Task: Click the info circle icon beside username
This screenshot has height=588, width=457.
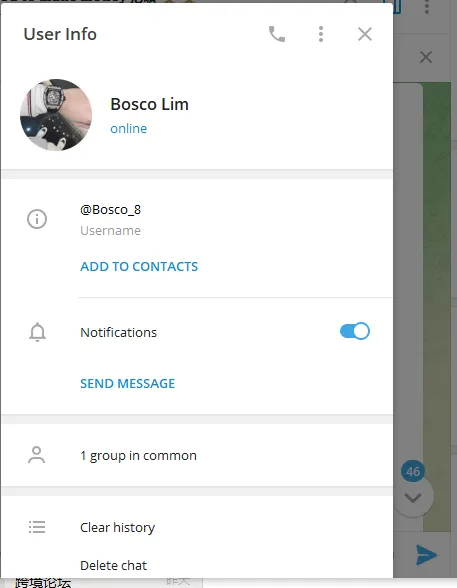Action: (x=37, y=219)
